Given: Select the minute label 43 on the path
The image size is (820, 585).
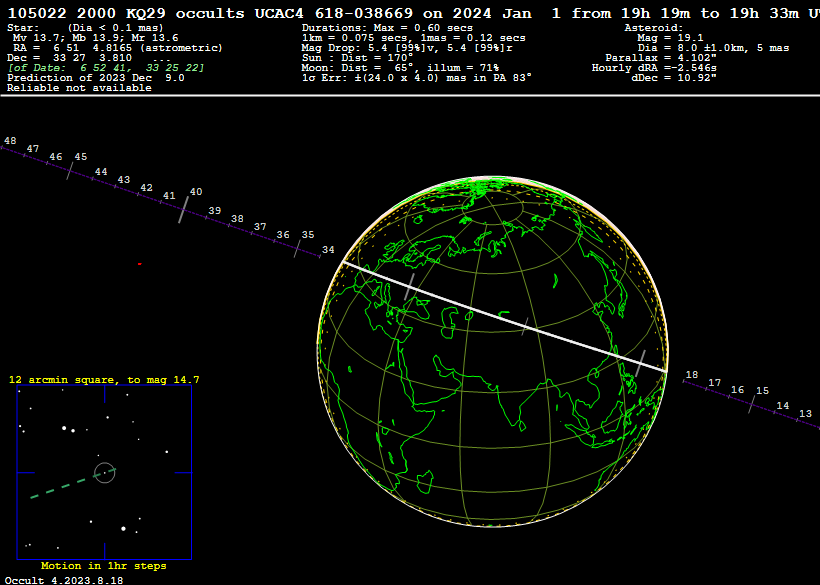Looking at the screenshot, I should point(123,179).
